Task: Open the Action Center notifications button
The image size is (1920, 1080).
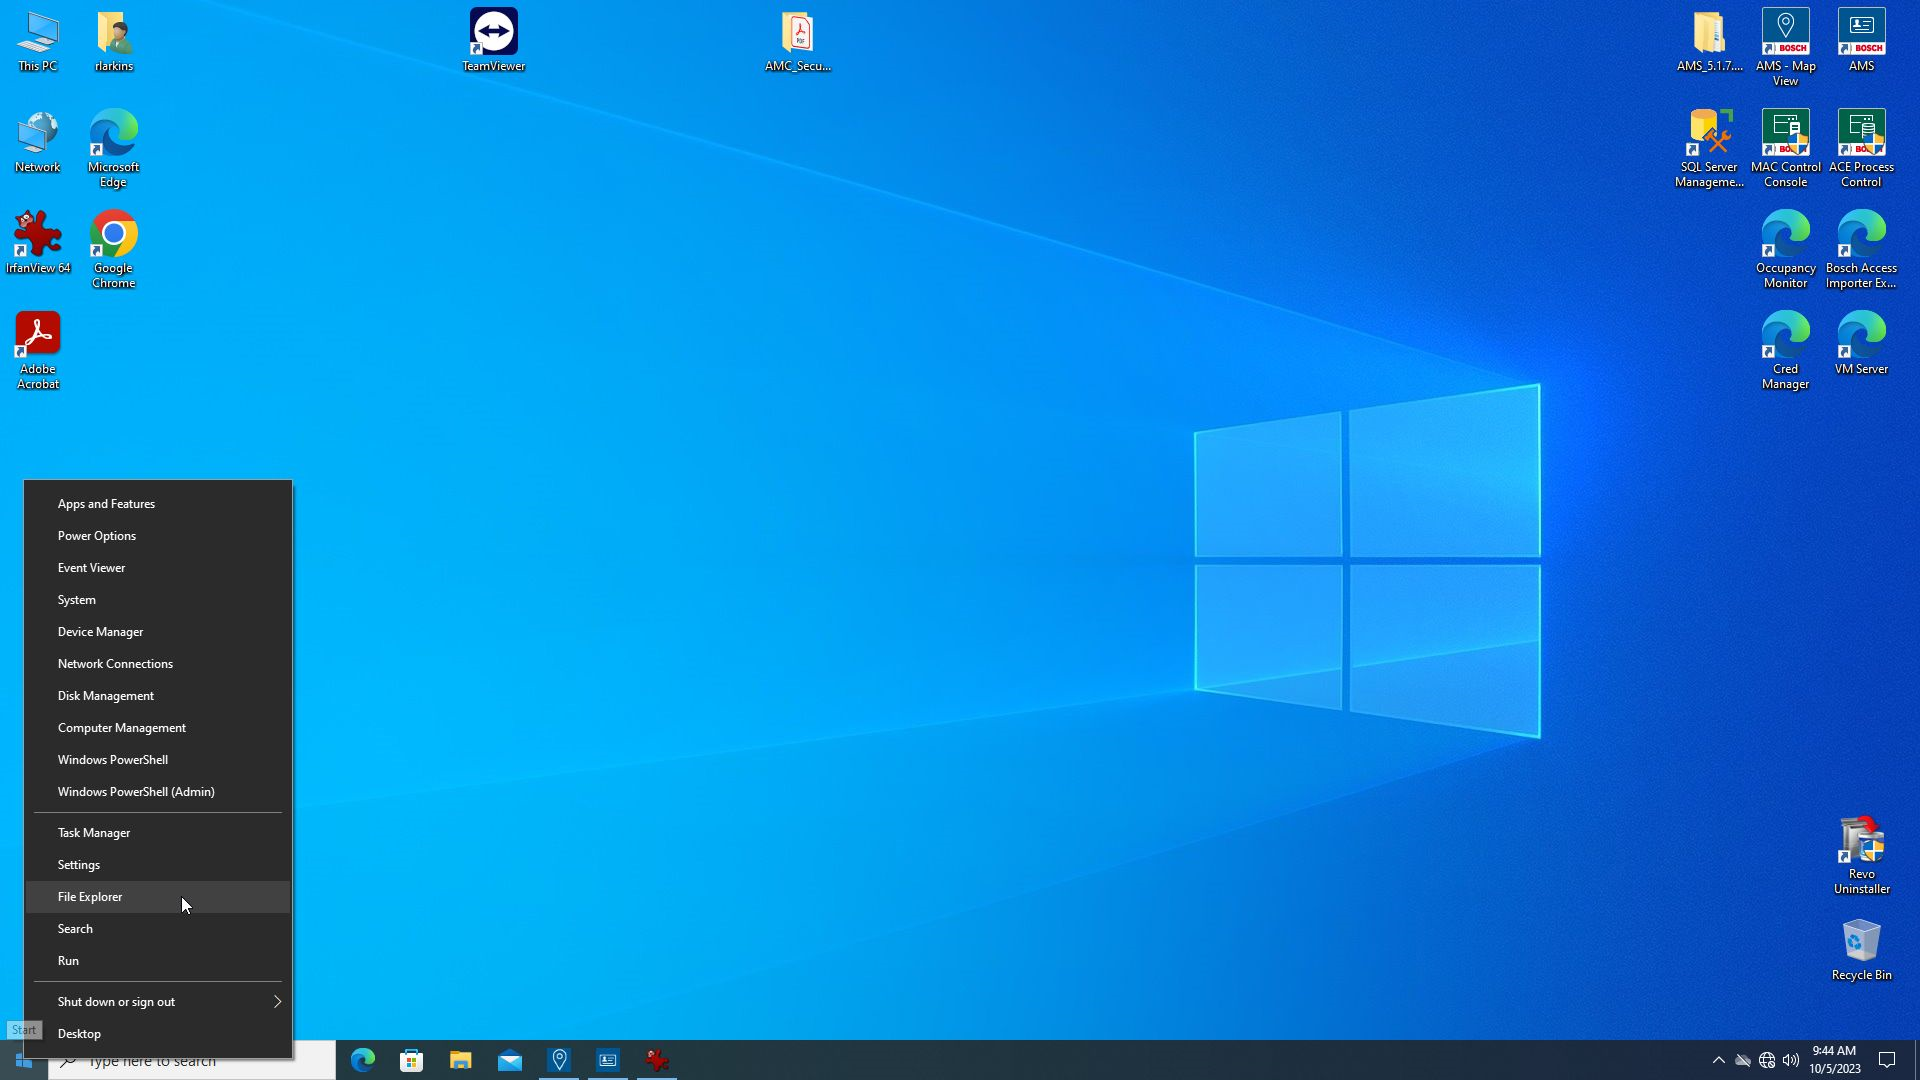Action: [x=1887, y=1060]
